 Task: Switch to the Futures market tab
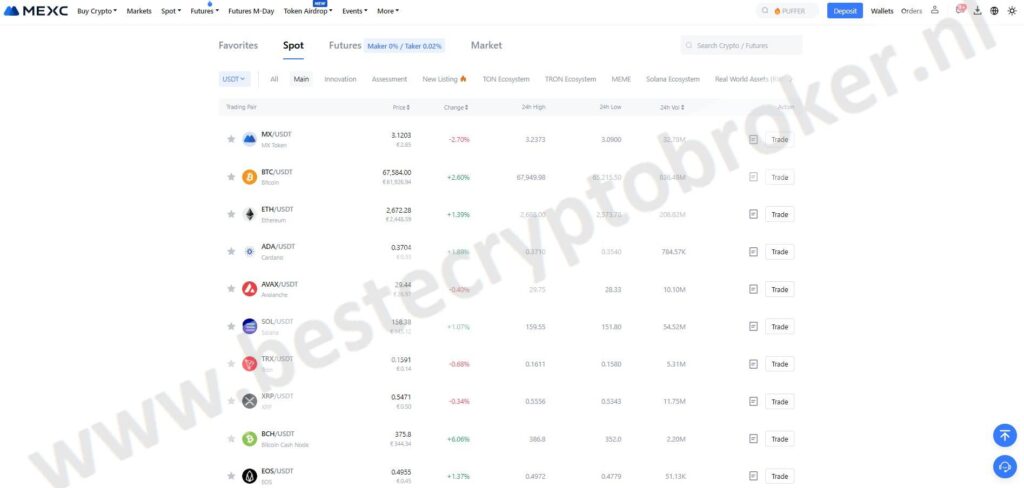click(345, 46)
